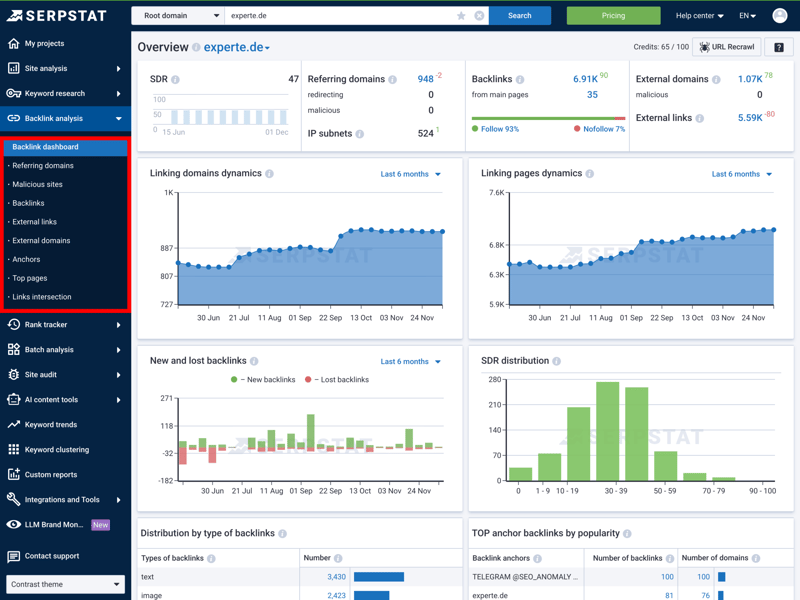Click info icon beside Linking domains dynamics
Viewport: 800px width, 600px height.
point(269,174)
